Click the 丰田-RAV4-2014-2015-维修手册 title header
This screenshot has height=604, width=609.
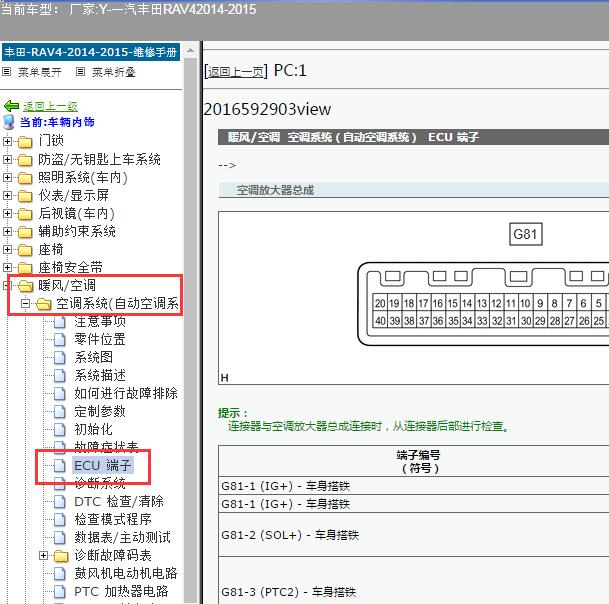pos(91,52)
